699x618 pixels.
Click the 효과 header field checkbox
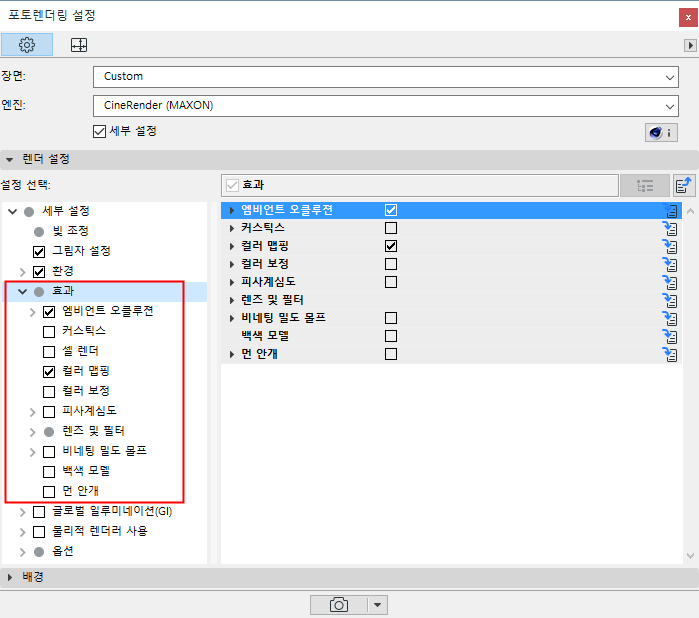(232, 185)
